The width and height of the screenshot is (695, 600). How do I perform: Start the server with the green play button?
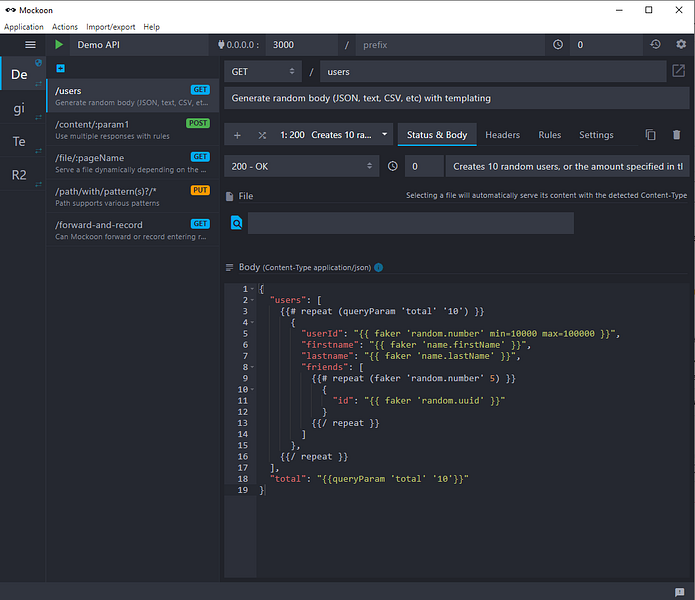point(59,45)
